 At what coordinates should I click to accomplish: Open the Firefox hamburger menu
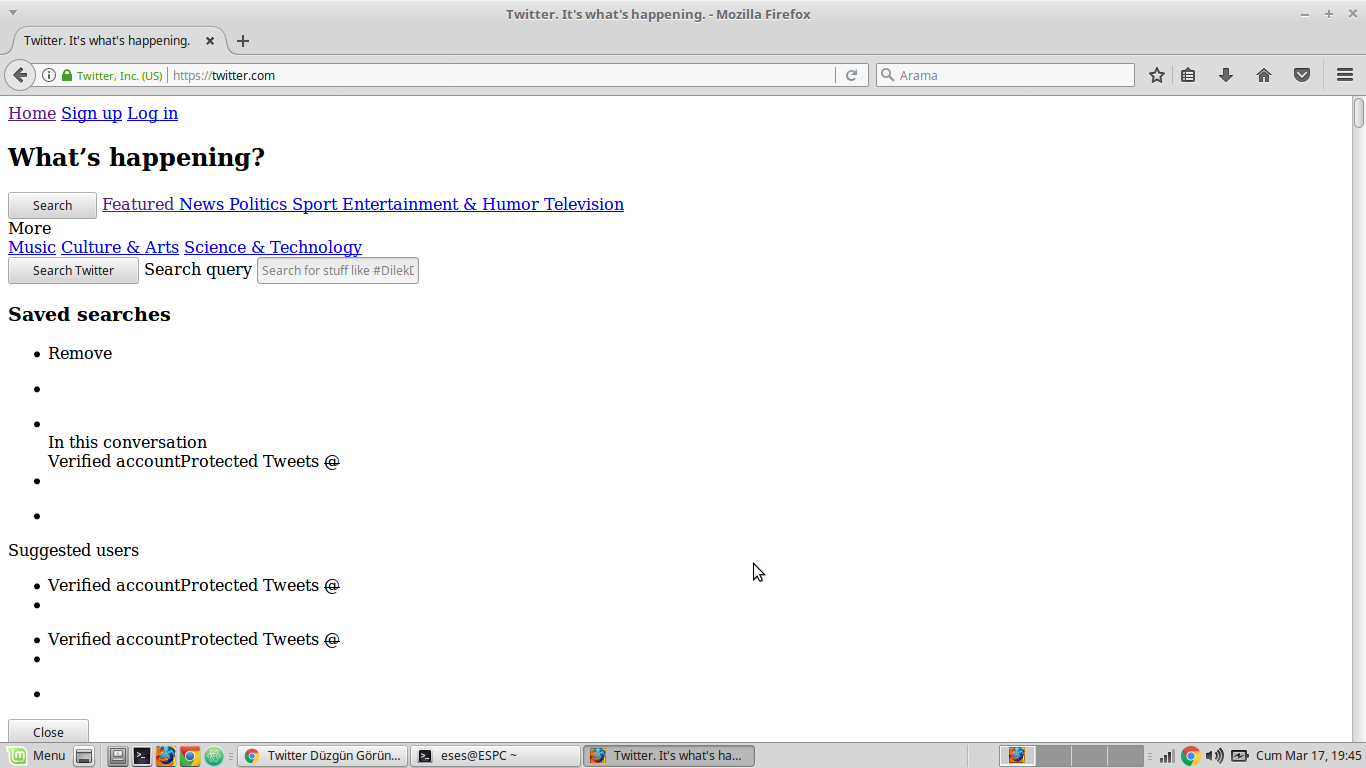(x=1345, y=75)
